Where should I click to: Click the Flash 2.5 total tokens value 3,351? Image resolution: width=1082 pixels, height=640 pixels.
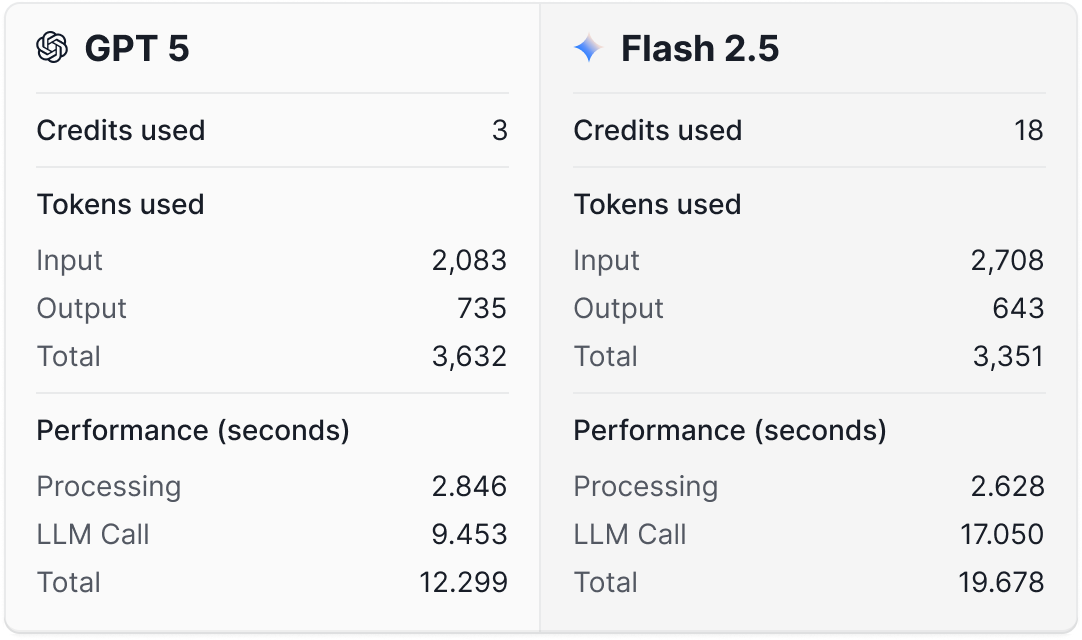[x=1008, y=357]
